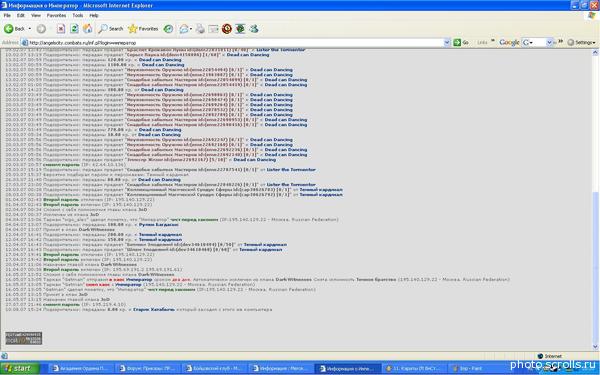Click the red round toolbar icon
The image size is (600, 375).
coord(227,29)
